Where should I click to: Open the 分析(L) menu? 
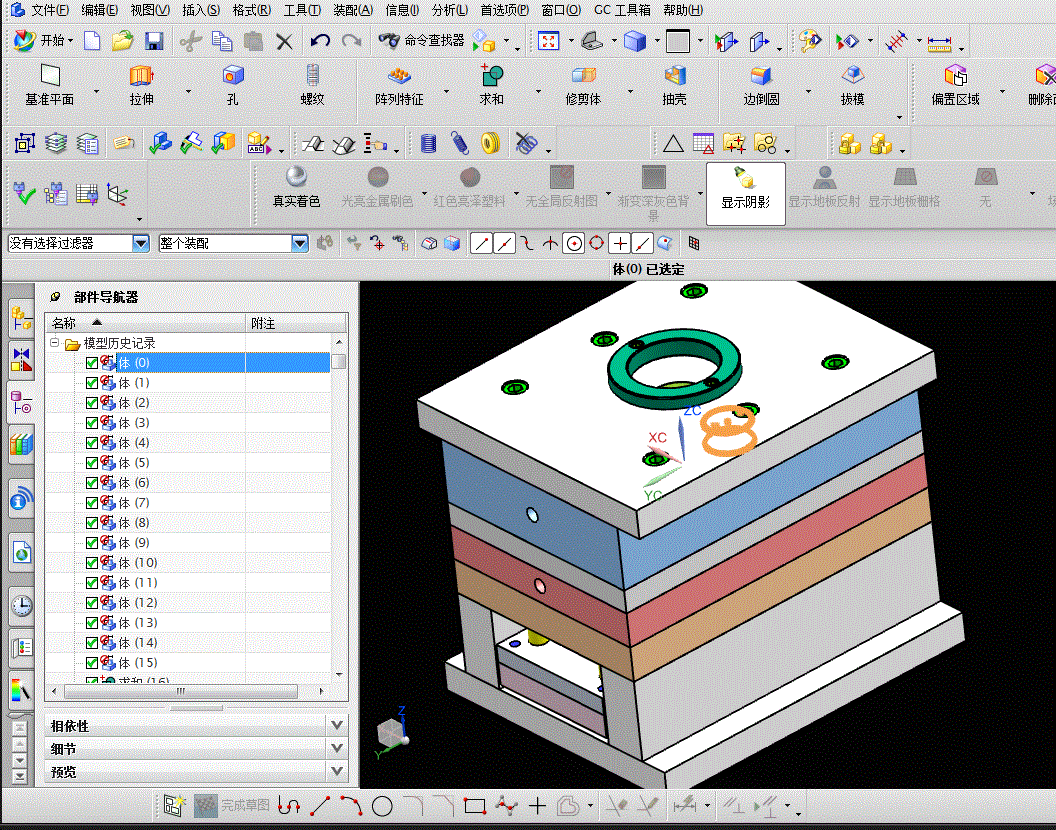coord(450,9)
